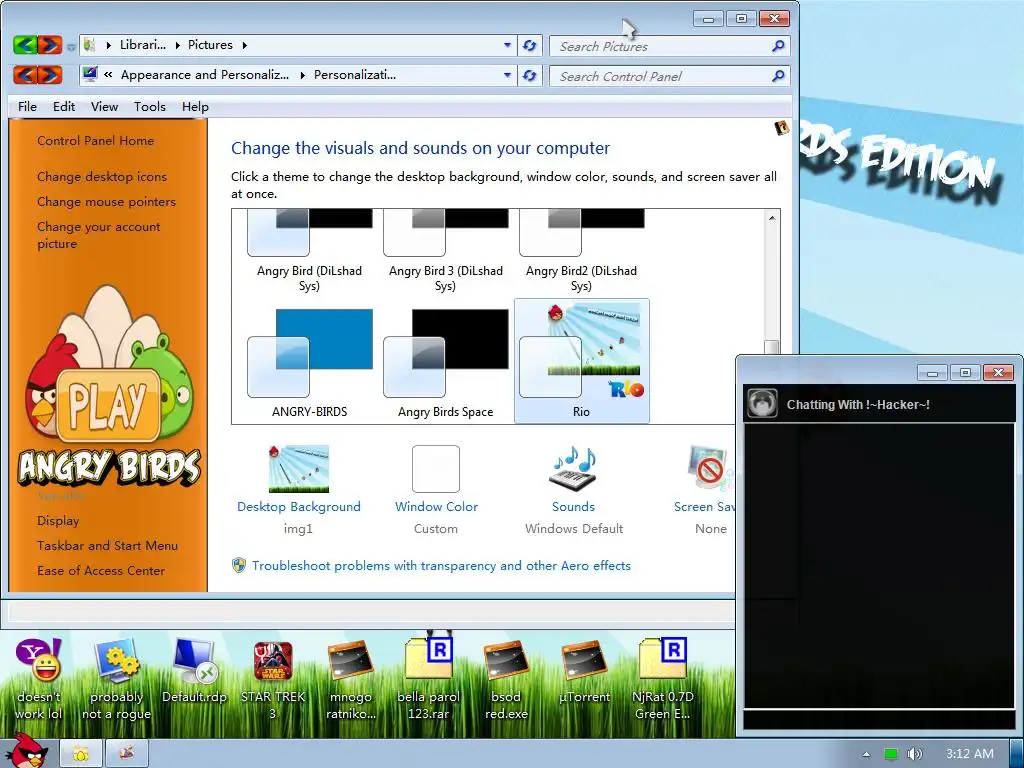Show hidden tray icons arrow

tap(866, 754)
